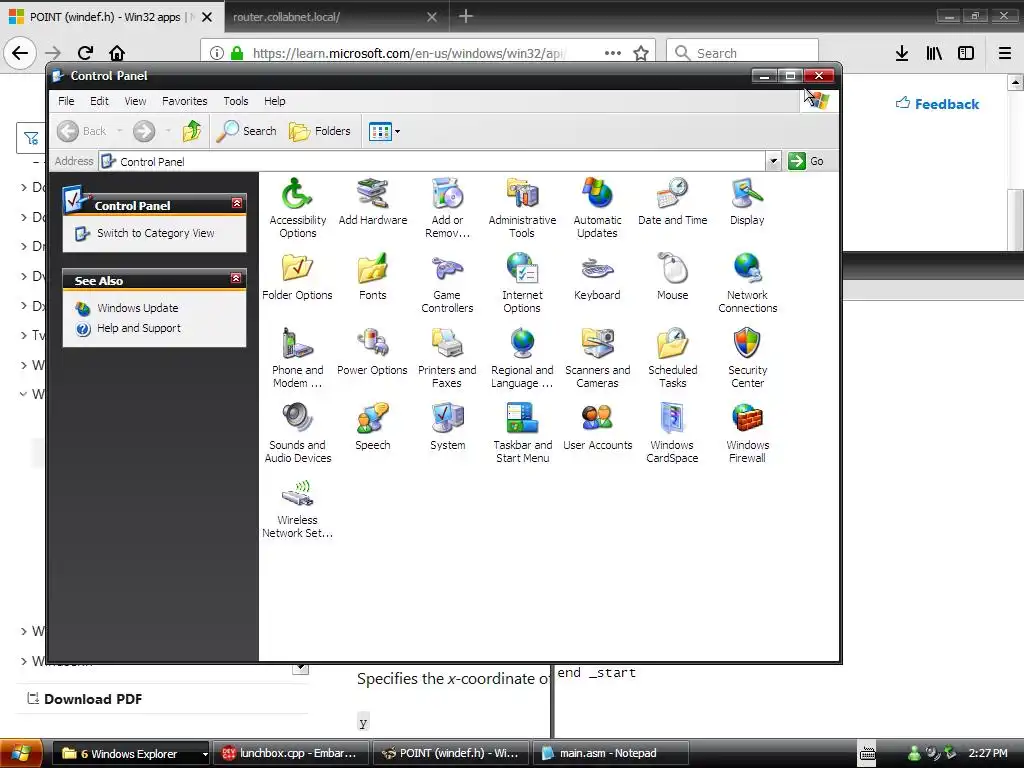Click the Windows Start button
This screenshot has width=1024, height=768.
tap(21, 754)
